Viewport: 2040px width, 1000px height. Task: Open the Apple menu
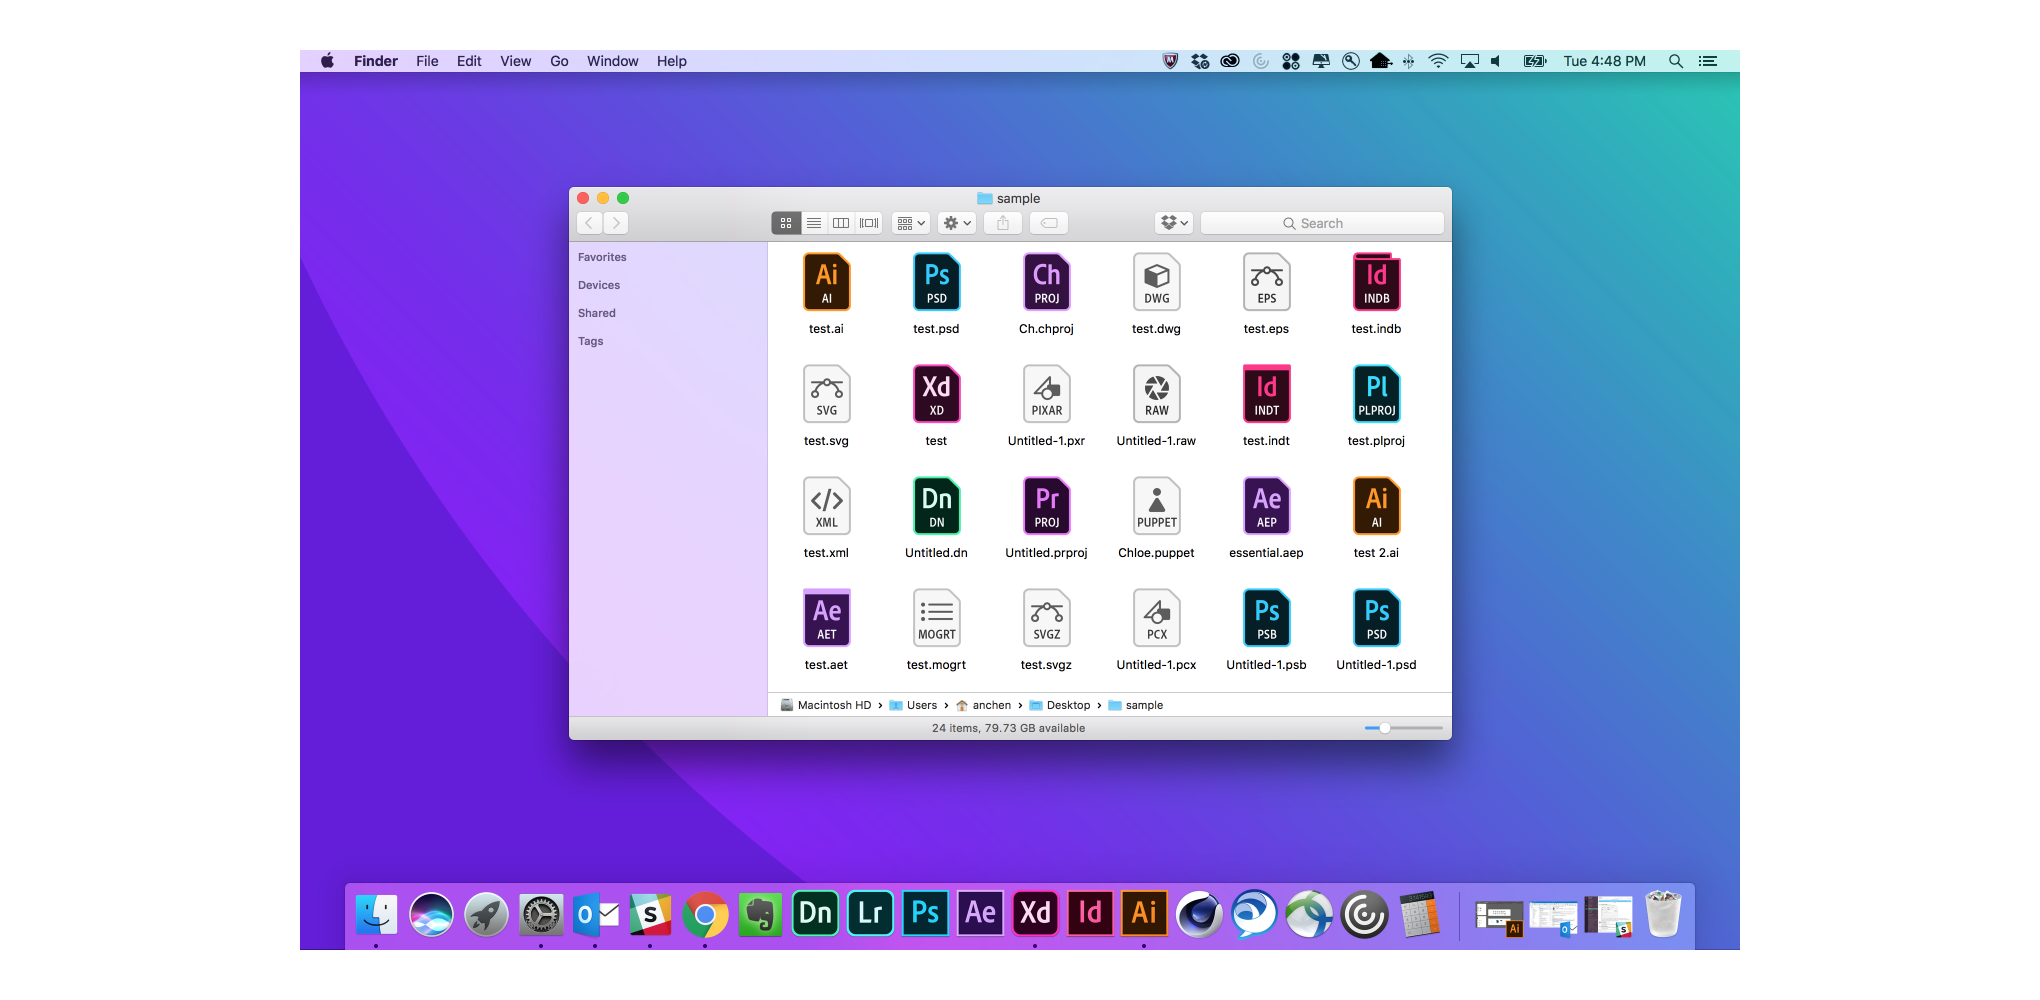click(327, 61)
